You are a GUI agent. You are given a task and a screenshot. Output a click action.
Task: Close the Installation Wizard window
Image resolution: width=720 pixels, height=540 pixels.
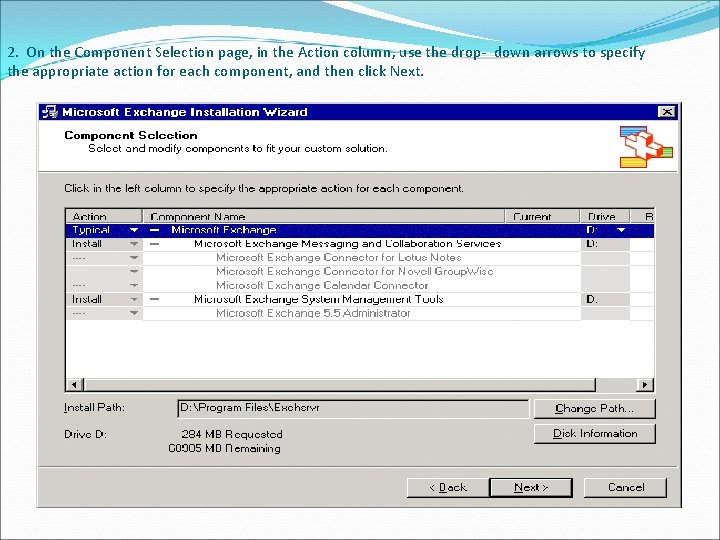point(667,112)
